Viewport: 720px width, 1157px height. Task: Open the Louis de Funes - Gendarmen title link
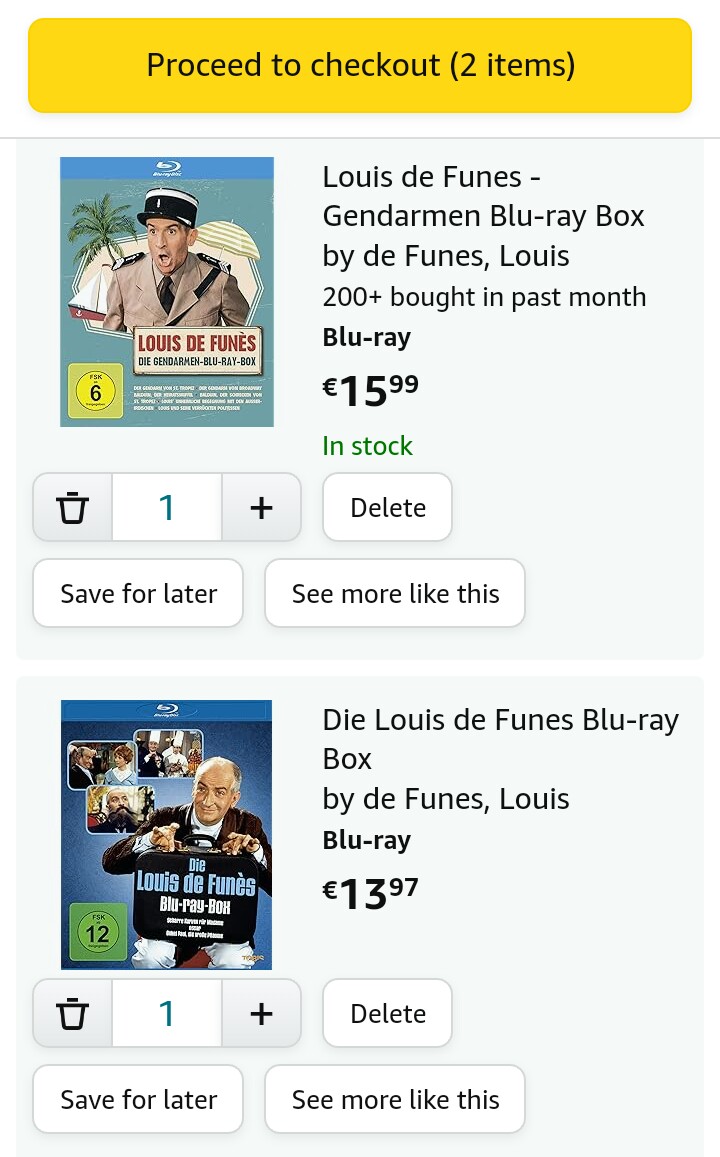[483, 196]
